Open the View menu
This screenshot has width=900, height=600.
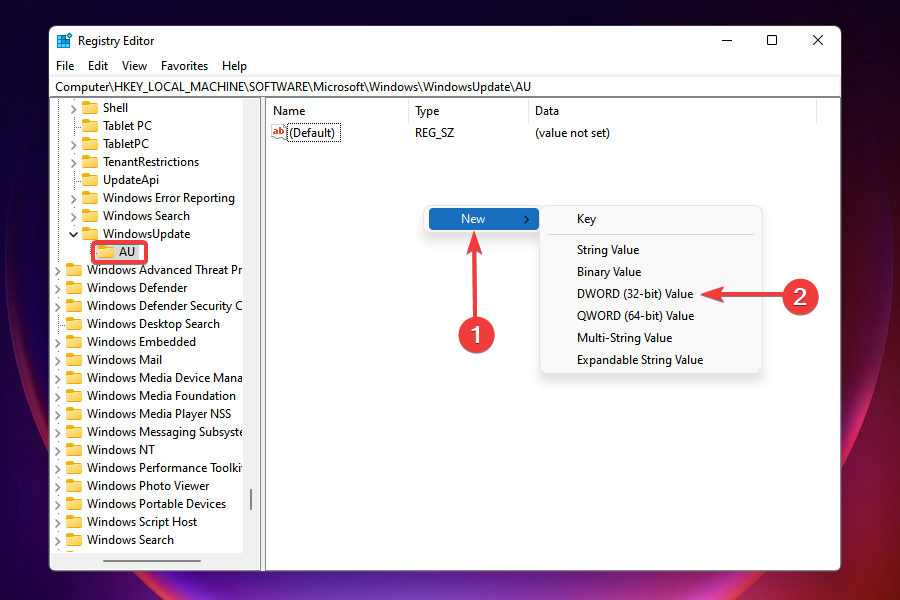point(134,66)
